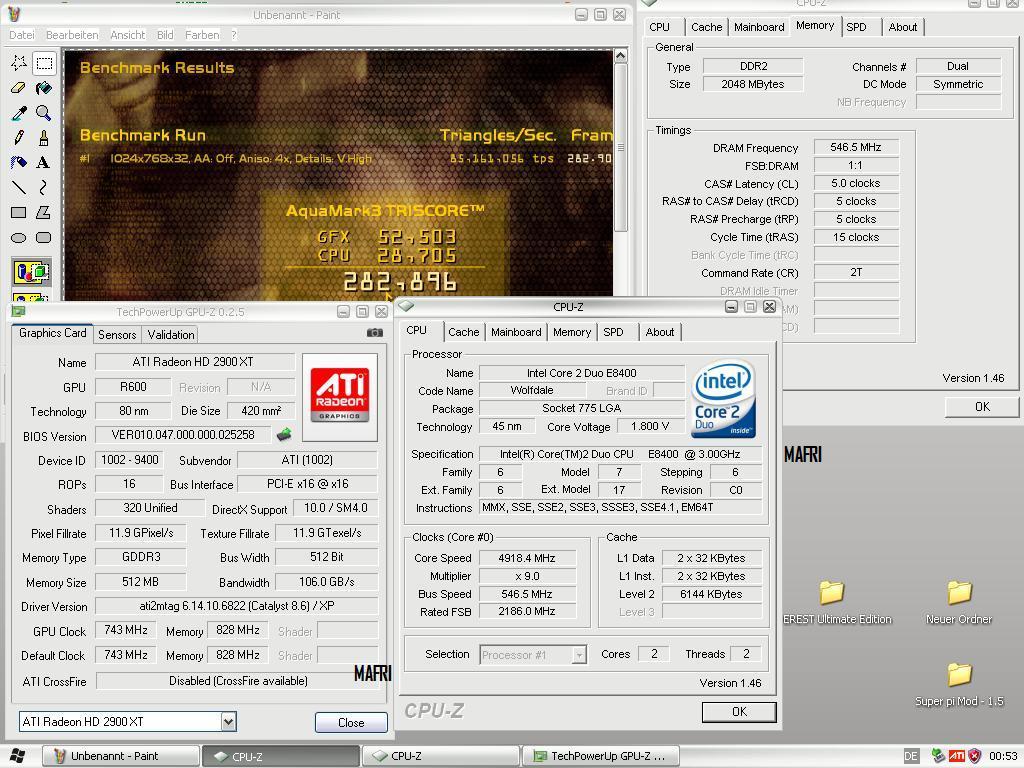Click the Driver Version ati2mtag field
Image resolution: width=1024 pixels, height=768 pixels.
236,606
